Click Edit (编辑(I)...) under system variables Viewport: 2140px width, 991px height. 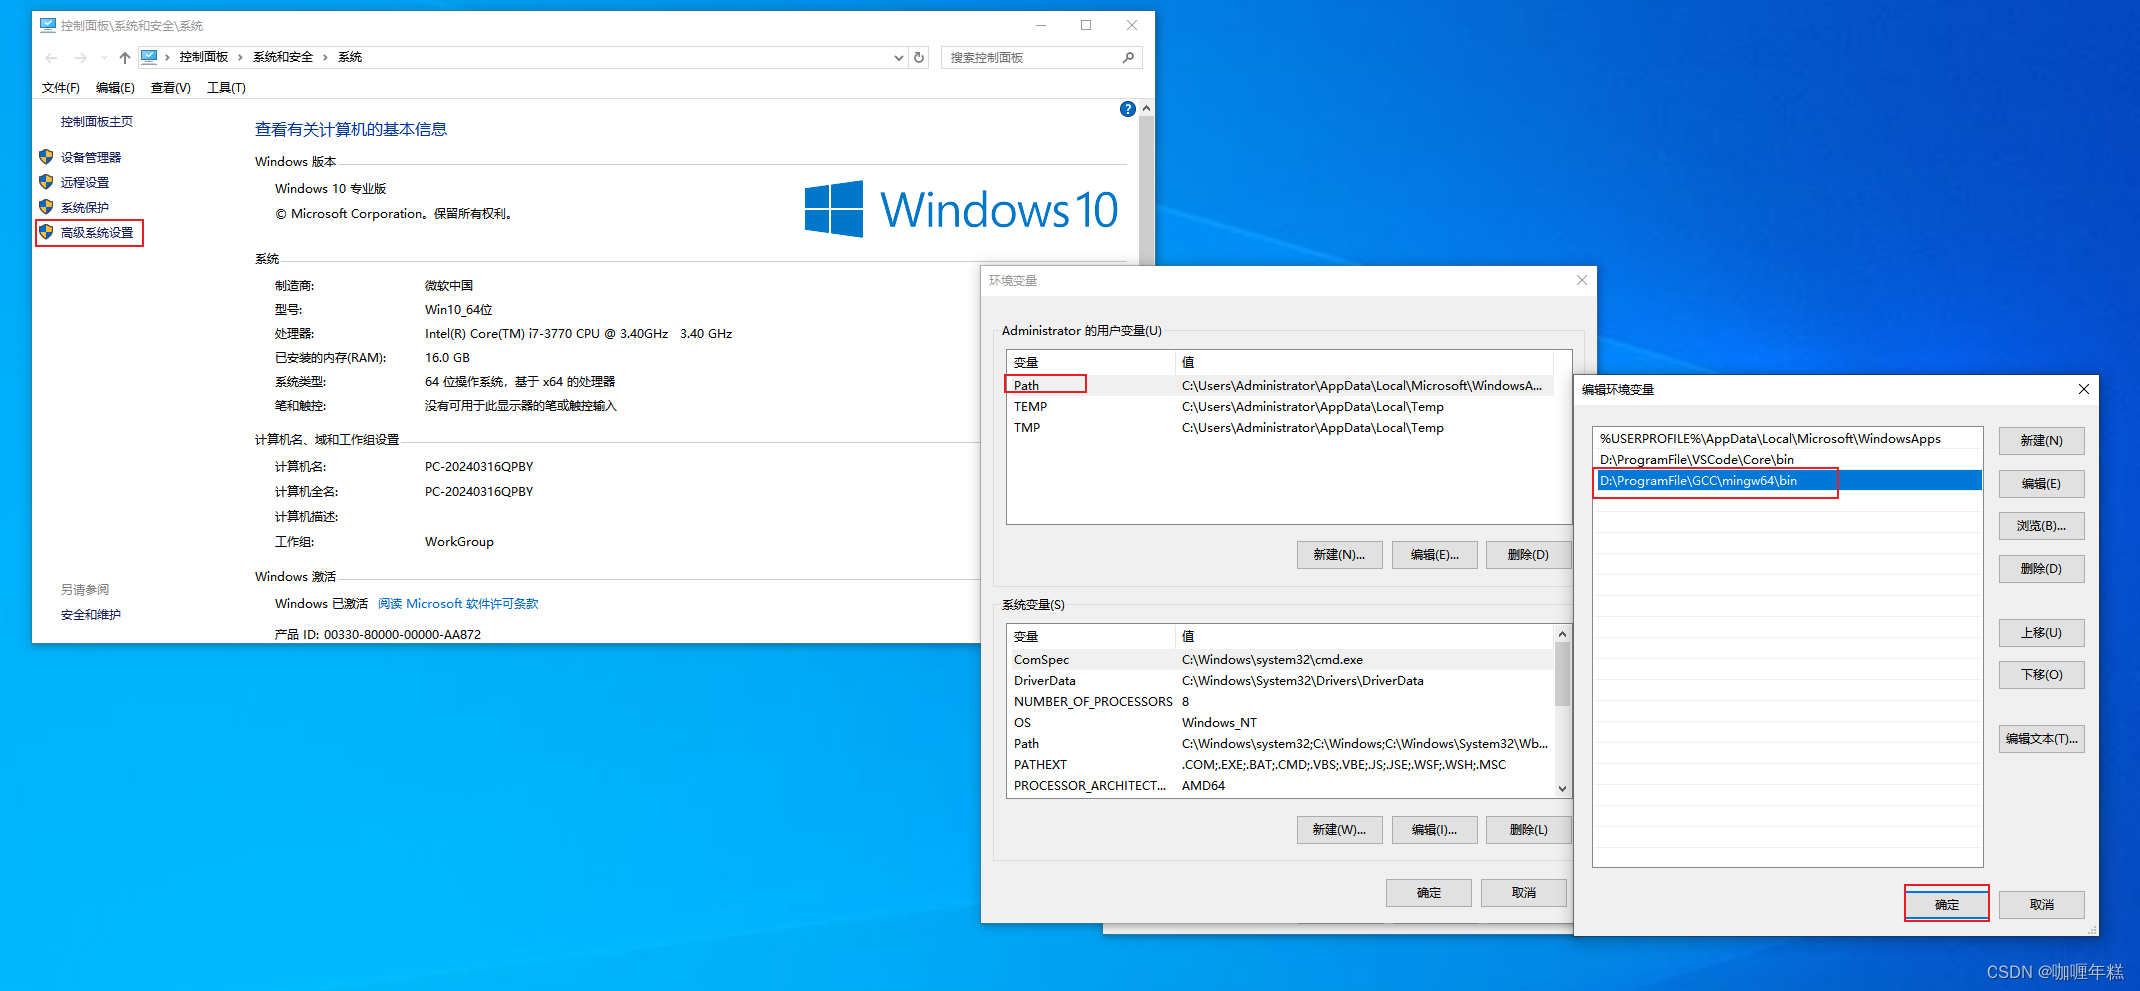pos(1435,830)
